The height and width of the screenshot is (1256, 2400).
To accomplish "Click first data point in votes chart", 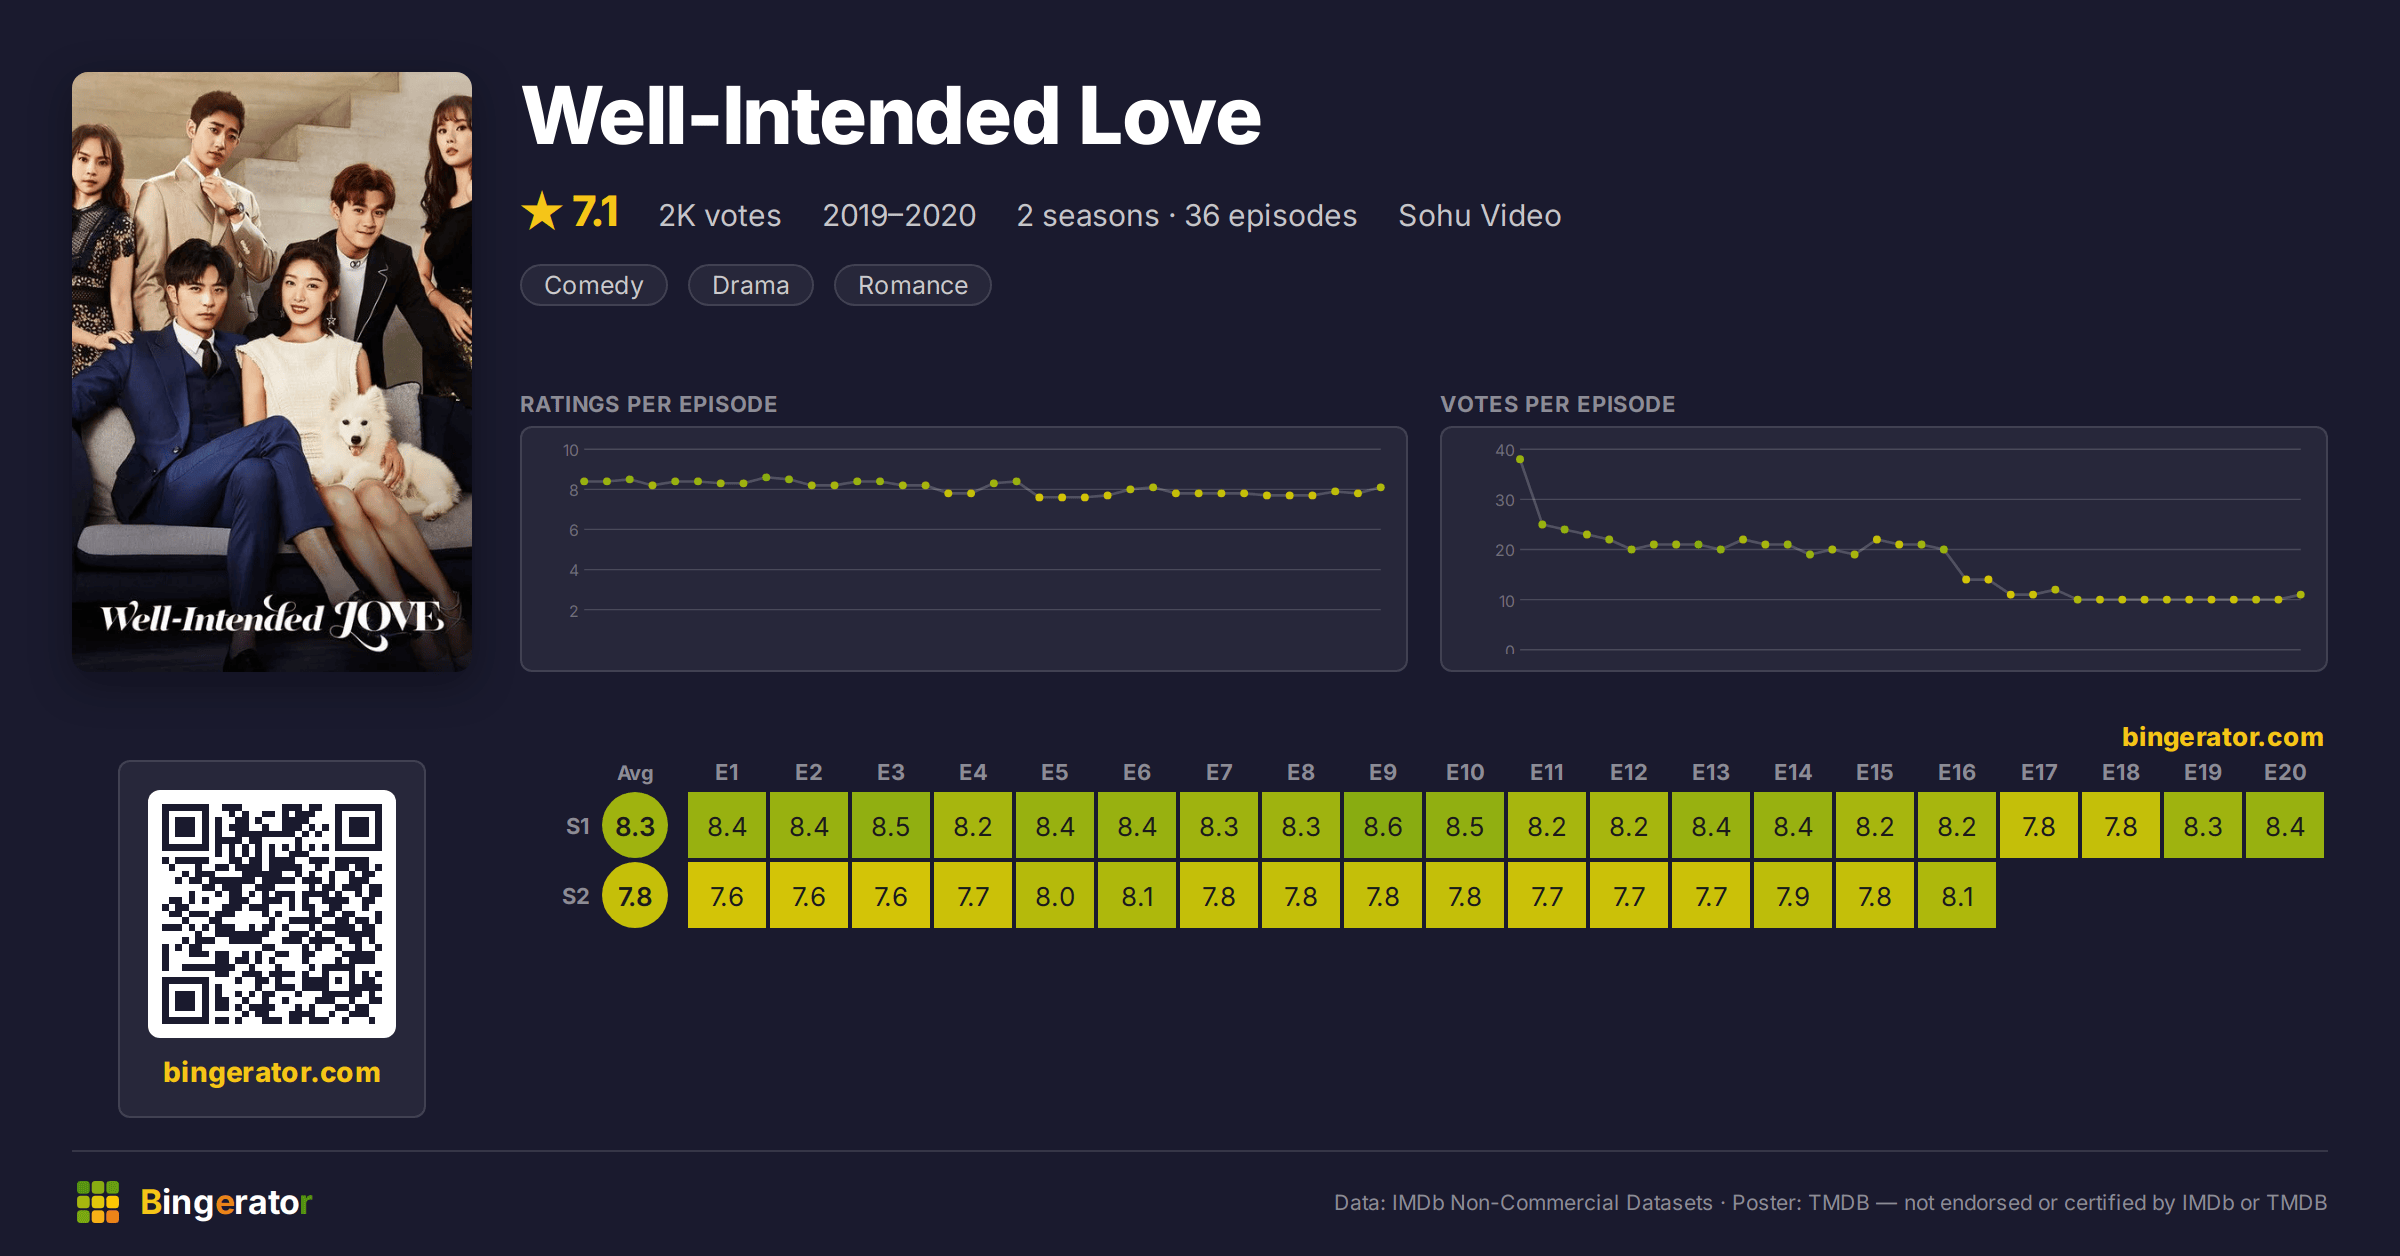I will pyautogui.click(x=1520, y=459).
